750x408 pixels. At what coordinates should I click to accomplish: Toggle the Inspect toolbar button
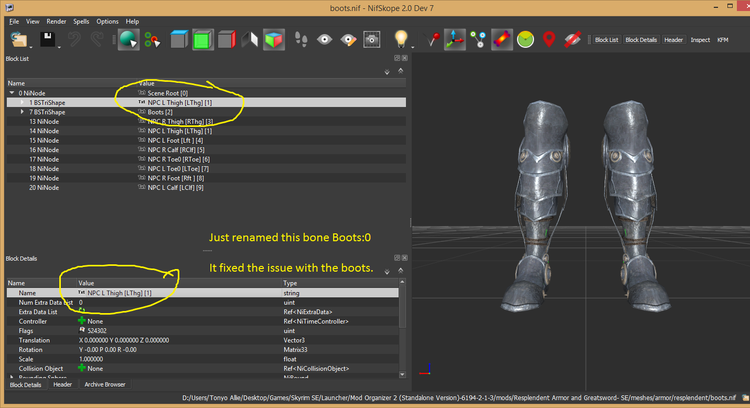tap(700, 40)
